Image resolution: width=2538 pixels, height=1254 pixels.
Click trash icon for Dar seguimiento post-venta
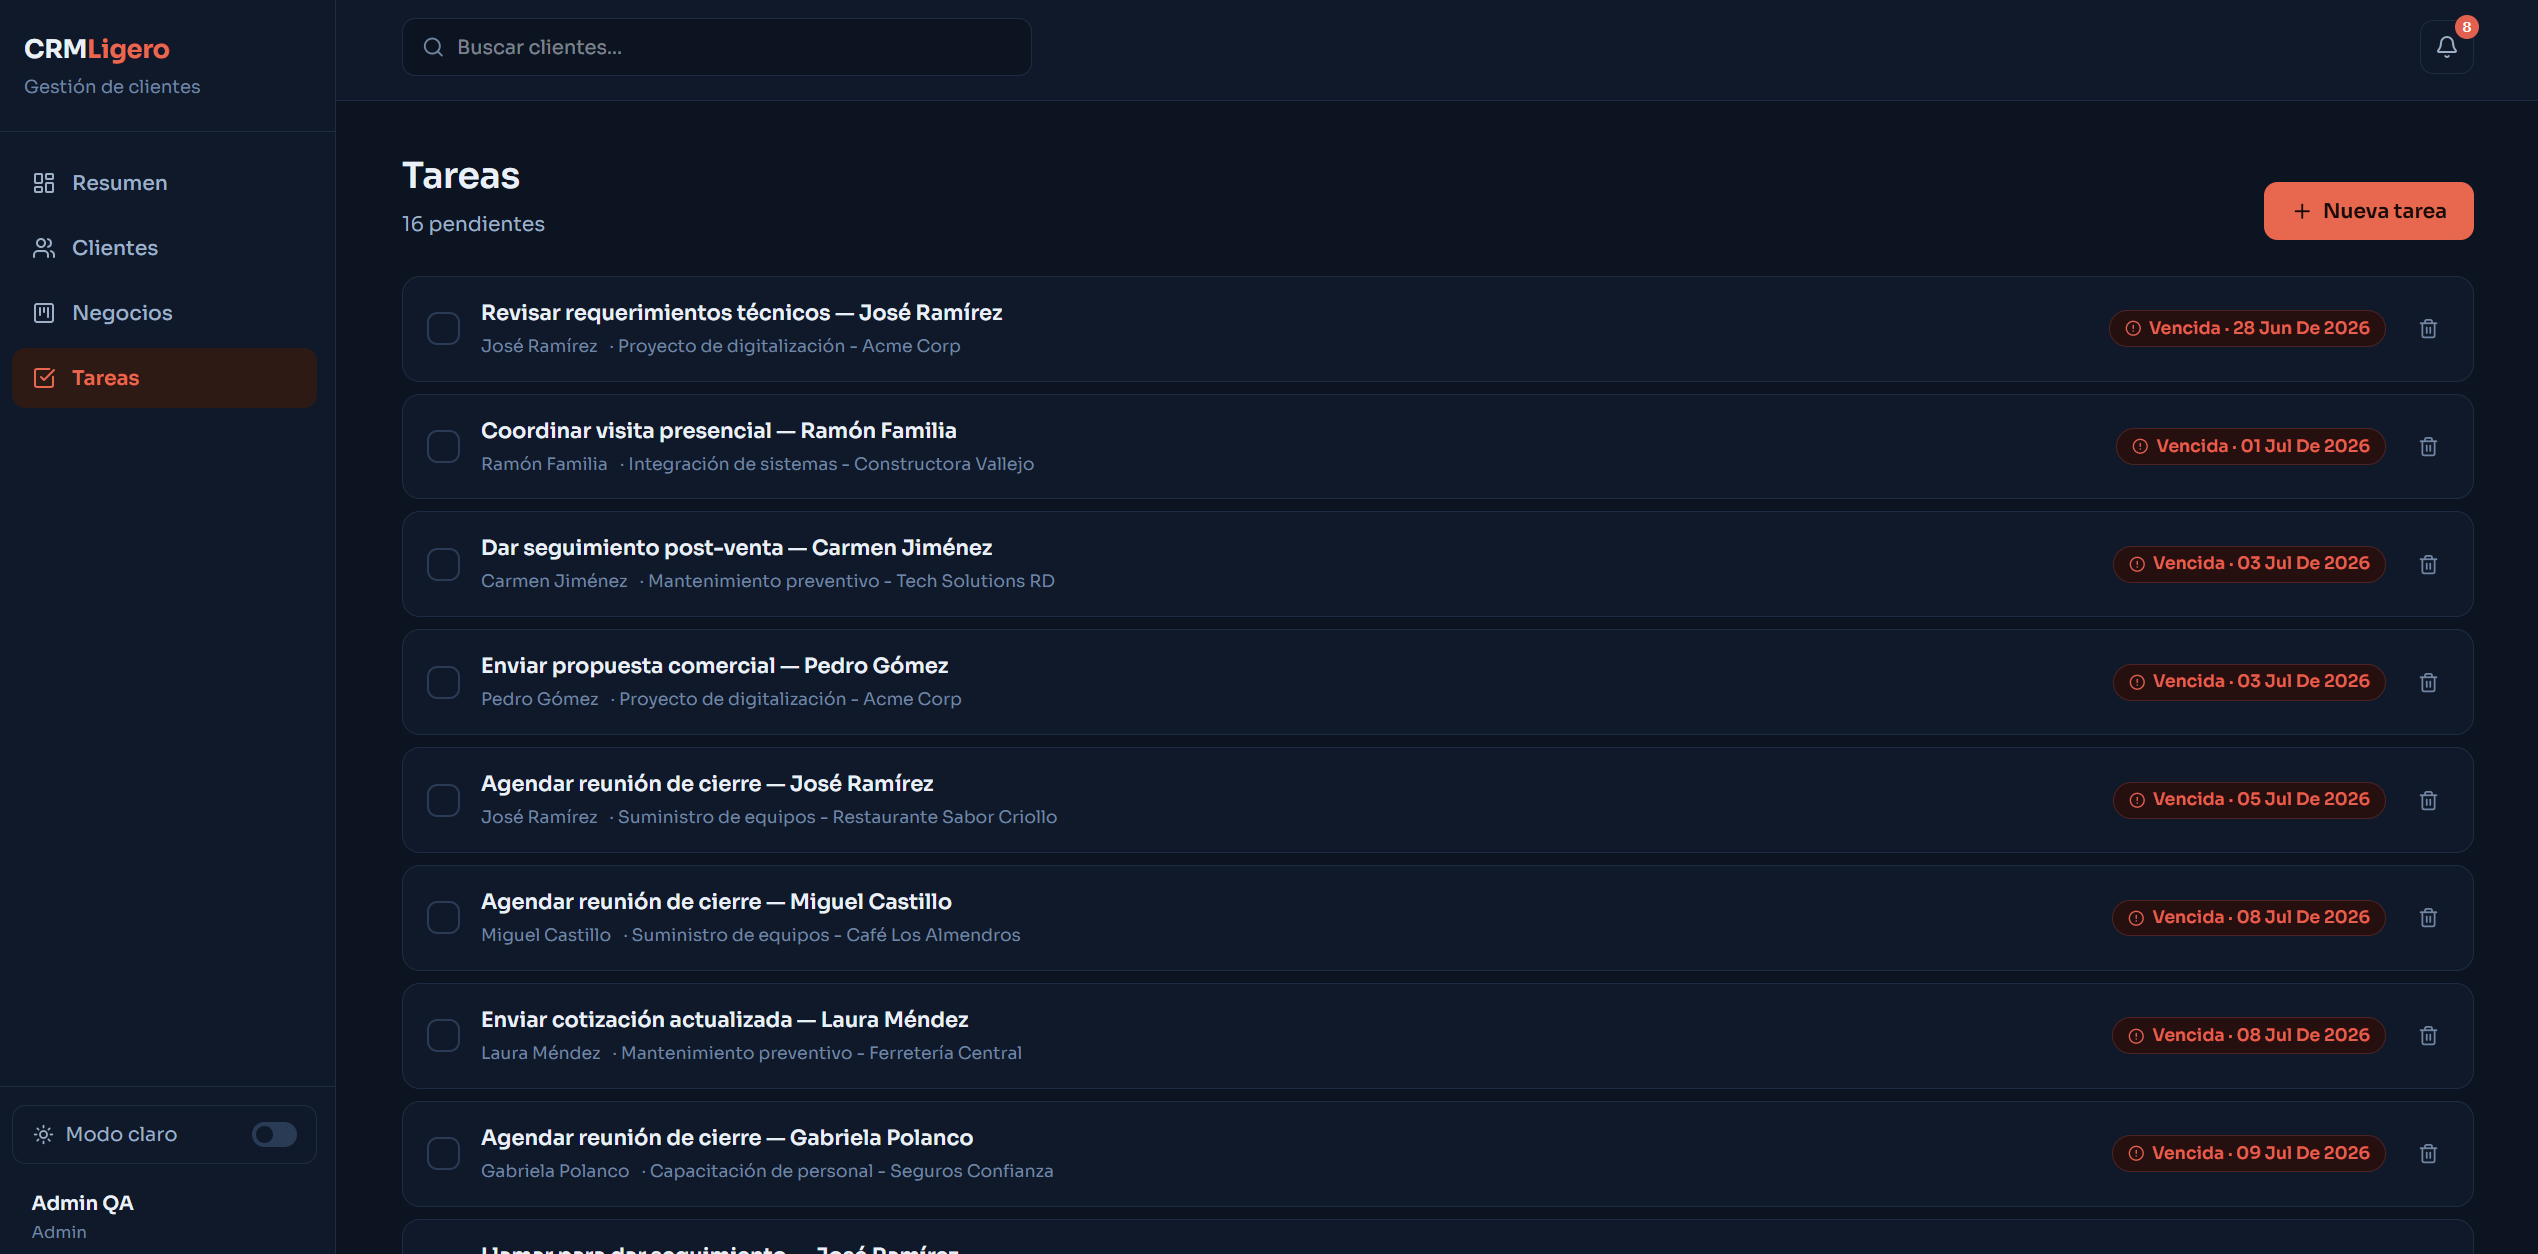point(2428,565)
